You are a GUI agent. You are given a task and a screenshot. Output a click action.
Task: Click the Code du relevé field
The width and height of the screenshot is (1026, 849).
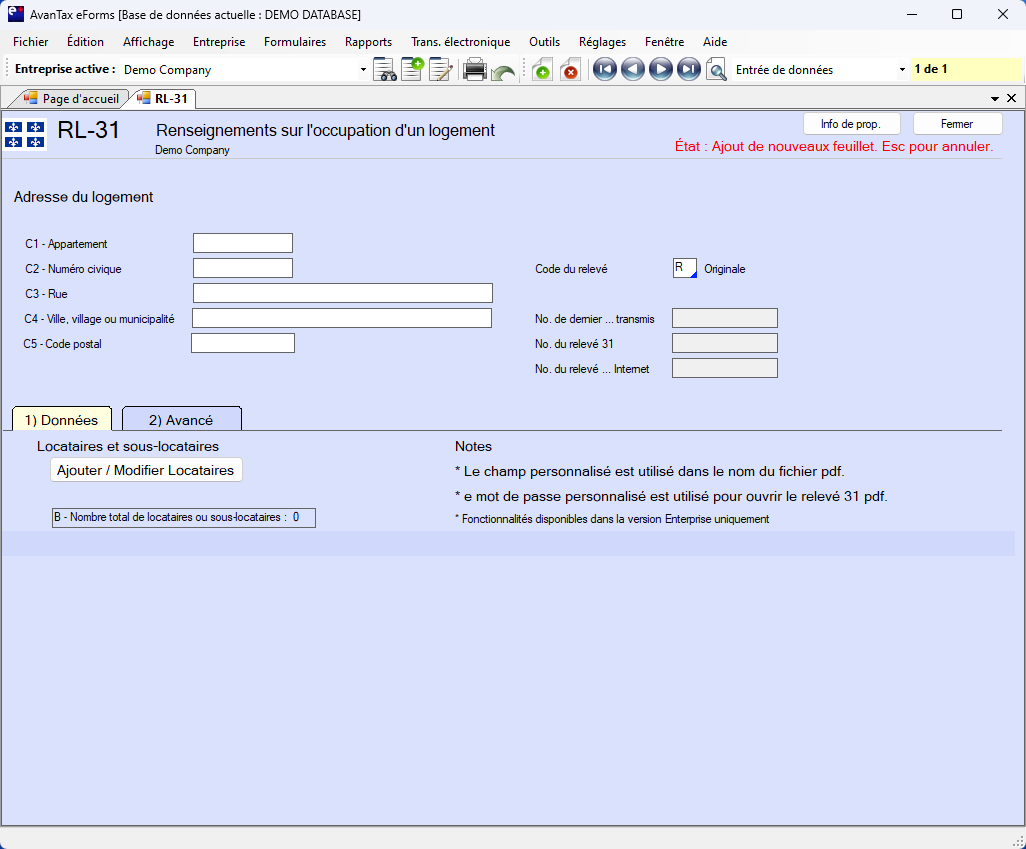(x=684, y=268)
